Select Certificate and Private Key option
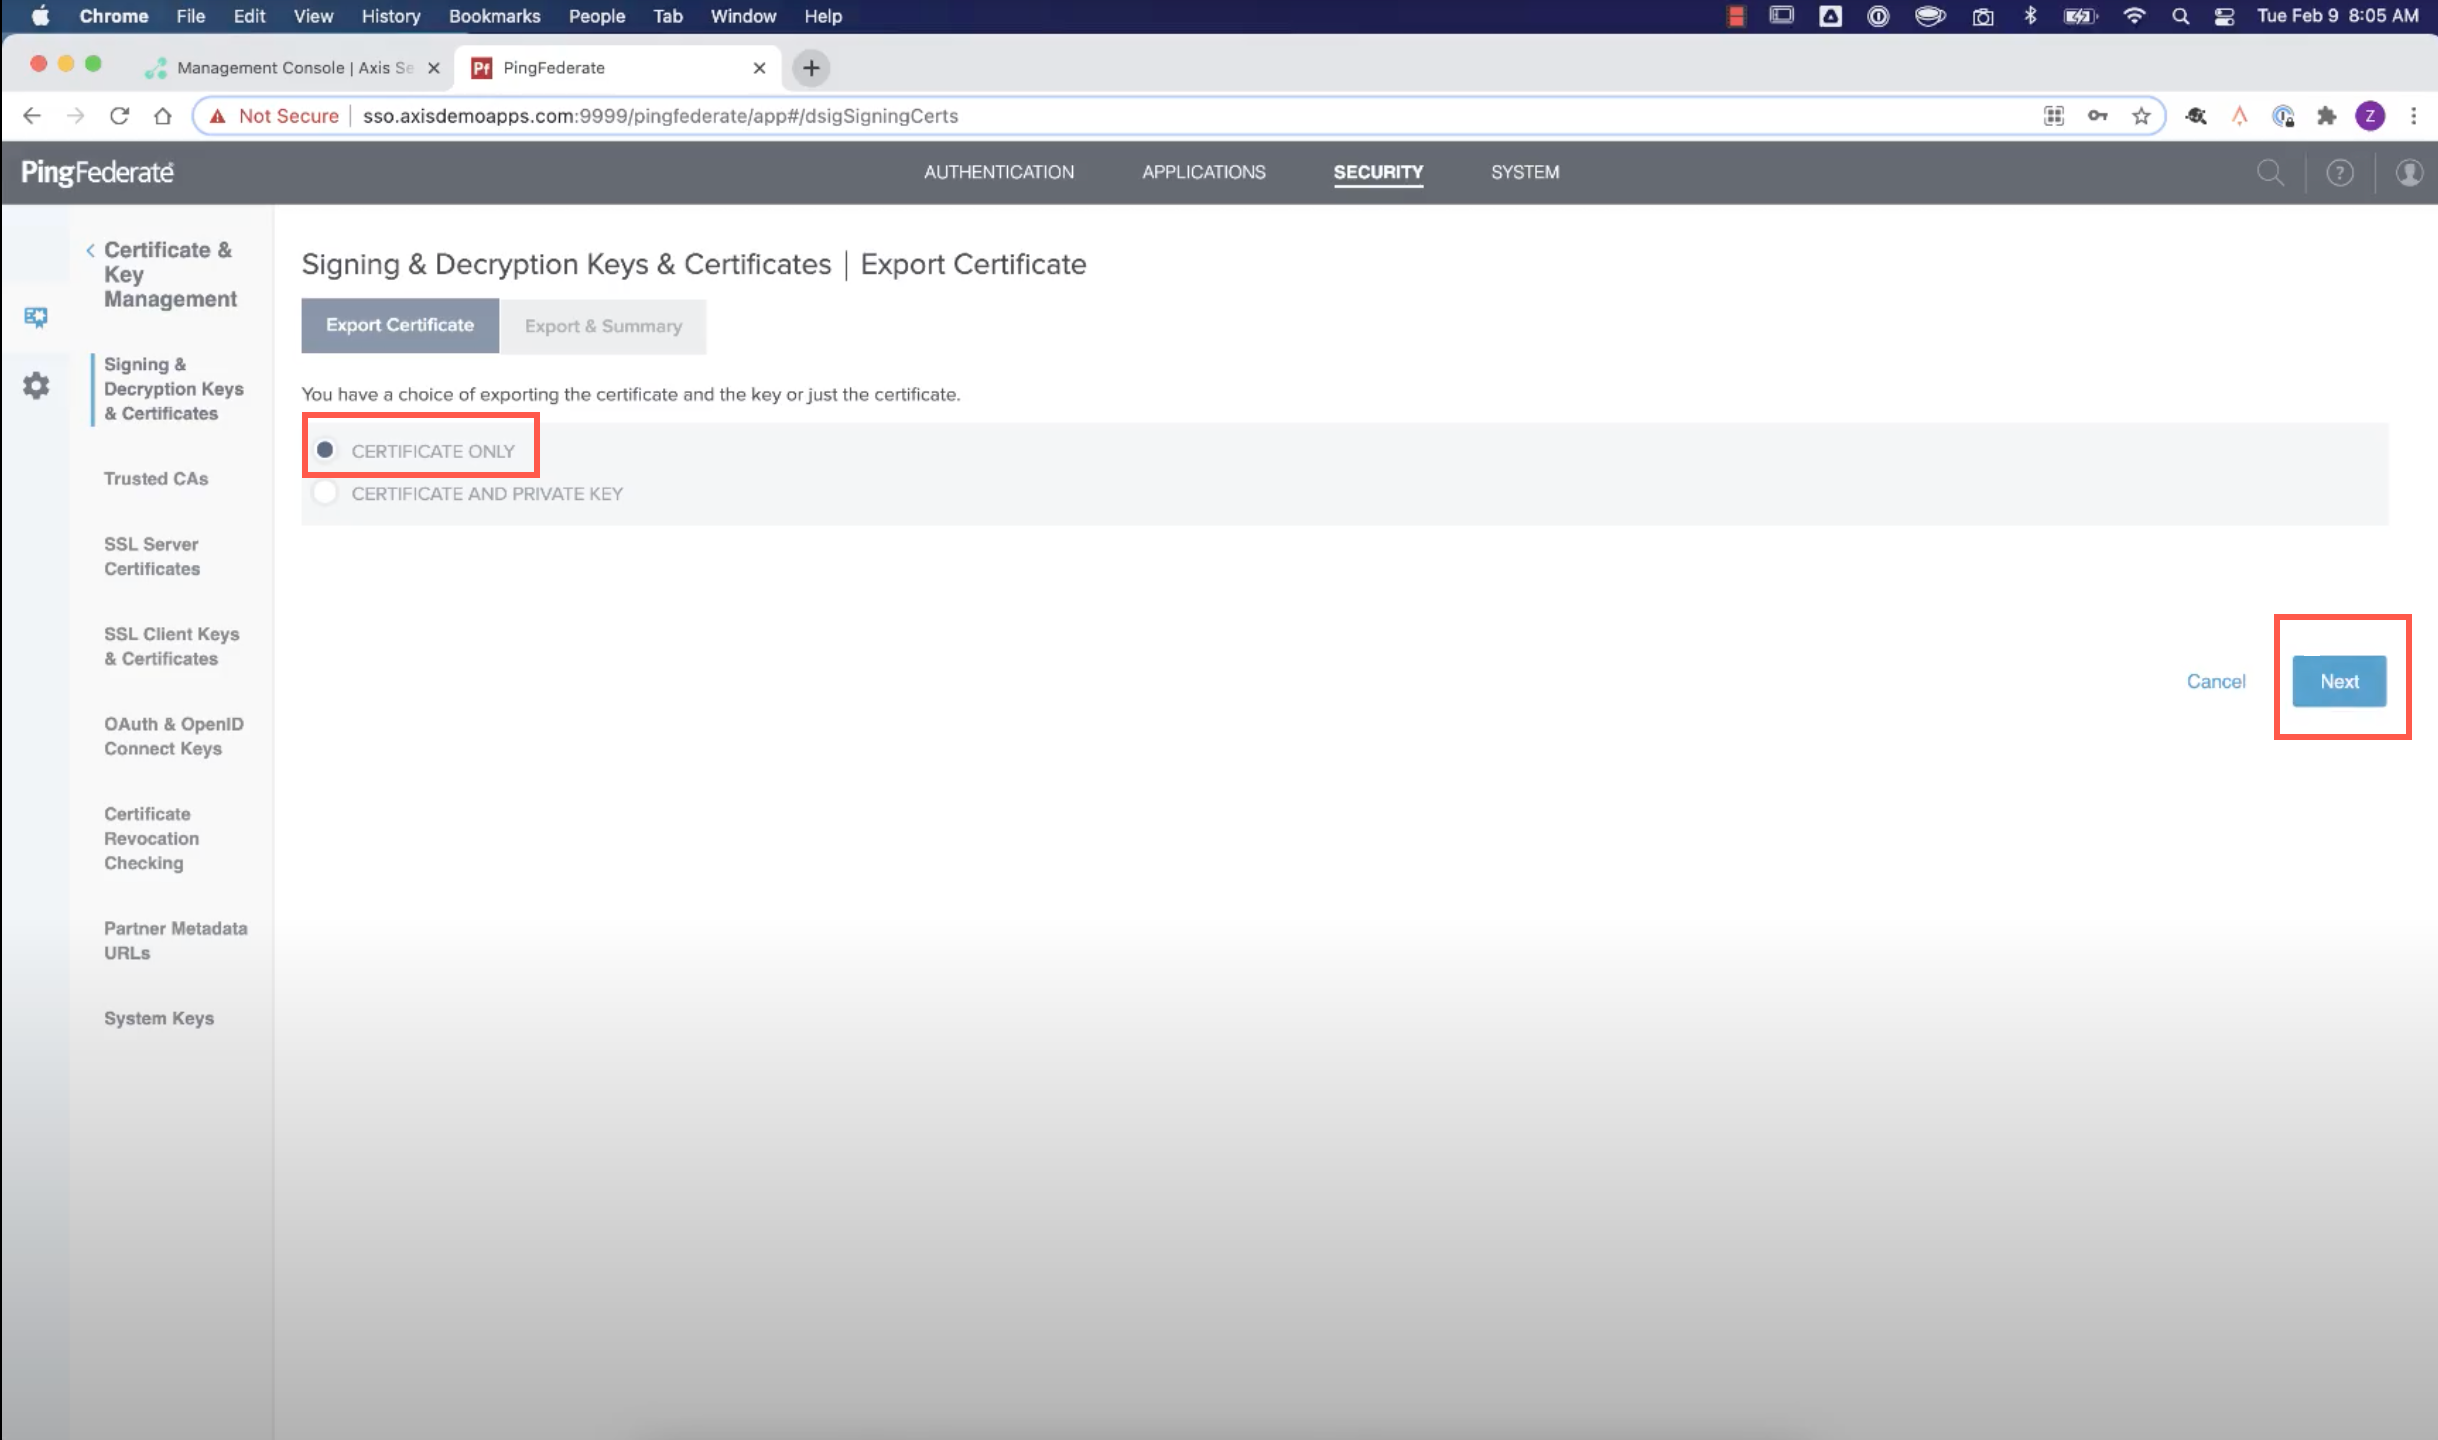 tap(325, 493)
